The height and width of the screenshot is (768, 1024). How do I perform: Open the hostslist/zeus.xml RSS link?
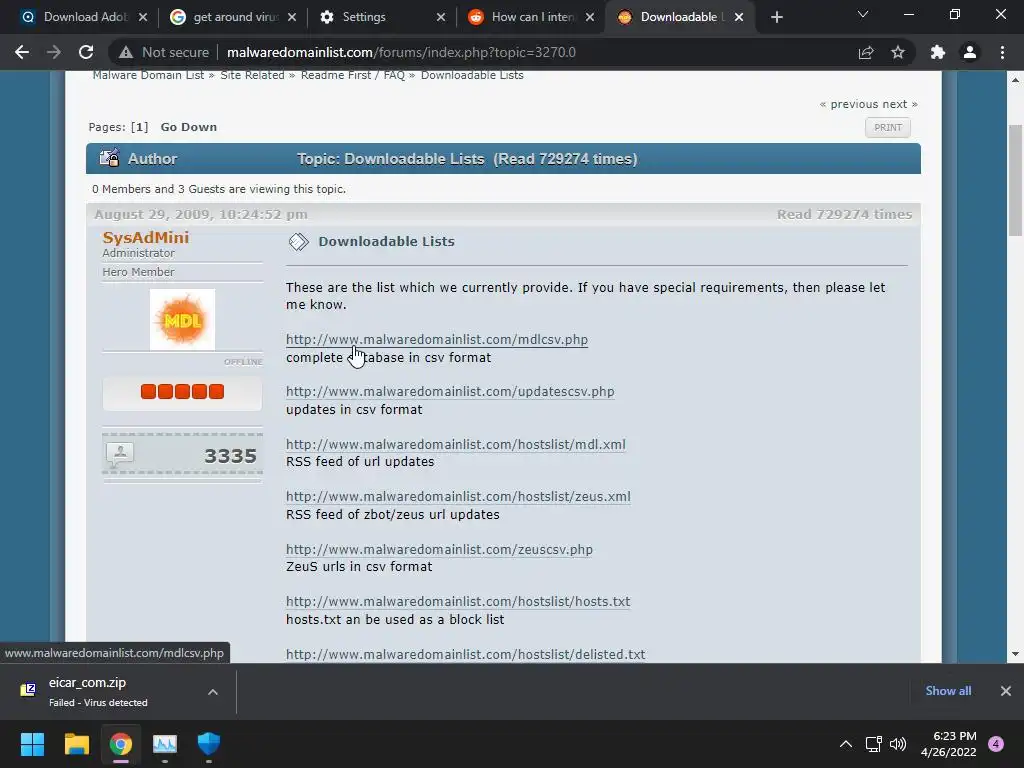pyautogui.click(x=458, y=496)
